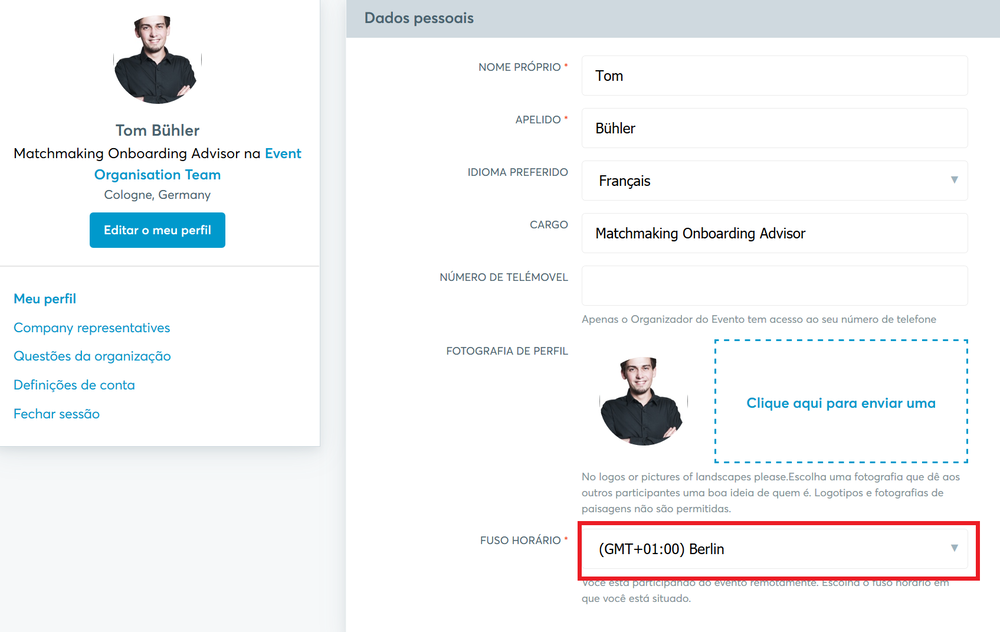The width and height of the screenshot is (1000, 632).
Task: Click the sidebar profile avatar of Tom Bühler
Action: [158, 59]
